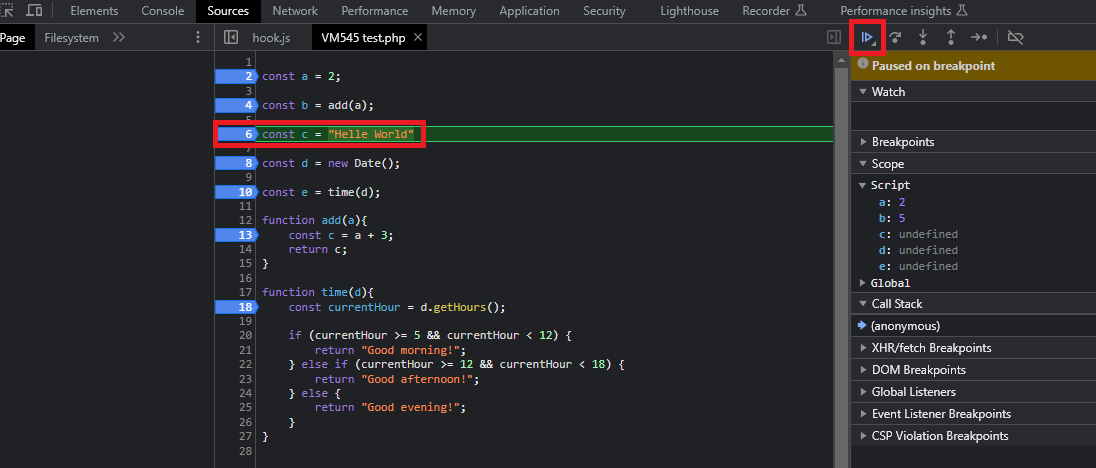Expand XHR/fetch Breakpoints section
The image size is (1096, 468).
[x=931, y=348]
